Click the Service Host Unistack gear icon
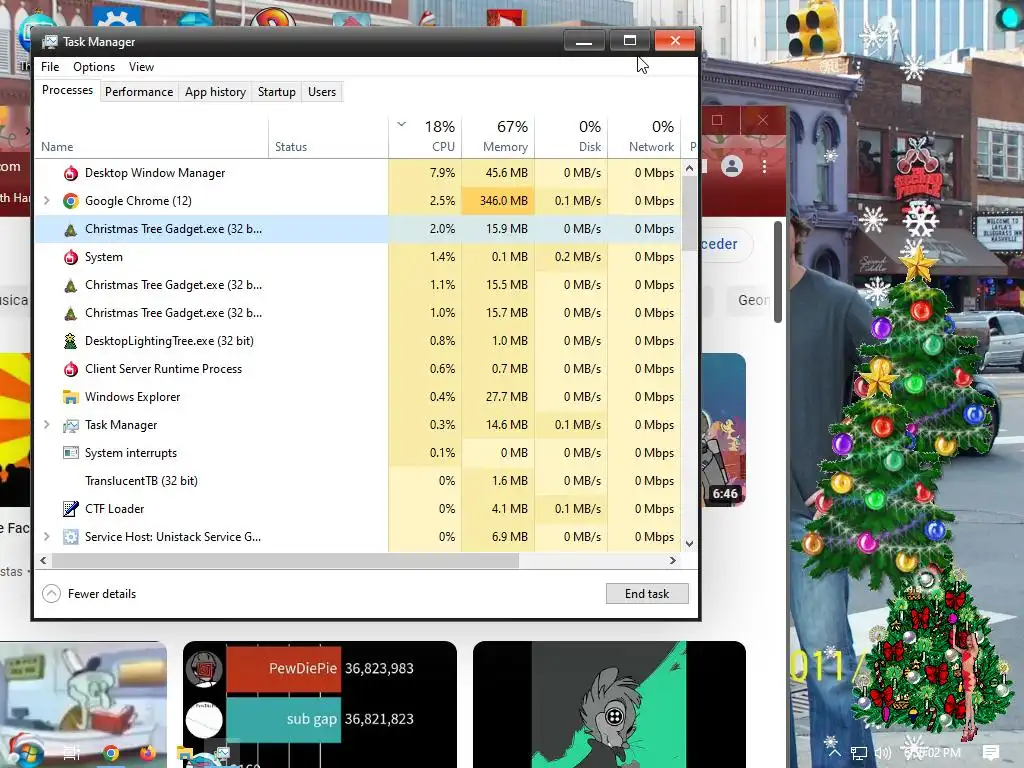The height and width of the screenshot is (768, 1024). pos(71,537)
